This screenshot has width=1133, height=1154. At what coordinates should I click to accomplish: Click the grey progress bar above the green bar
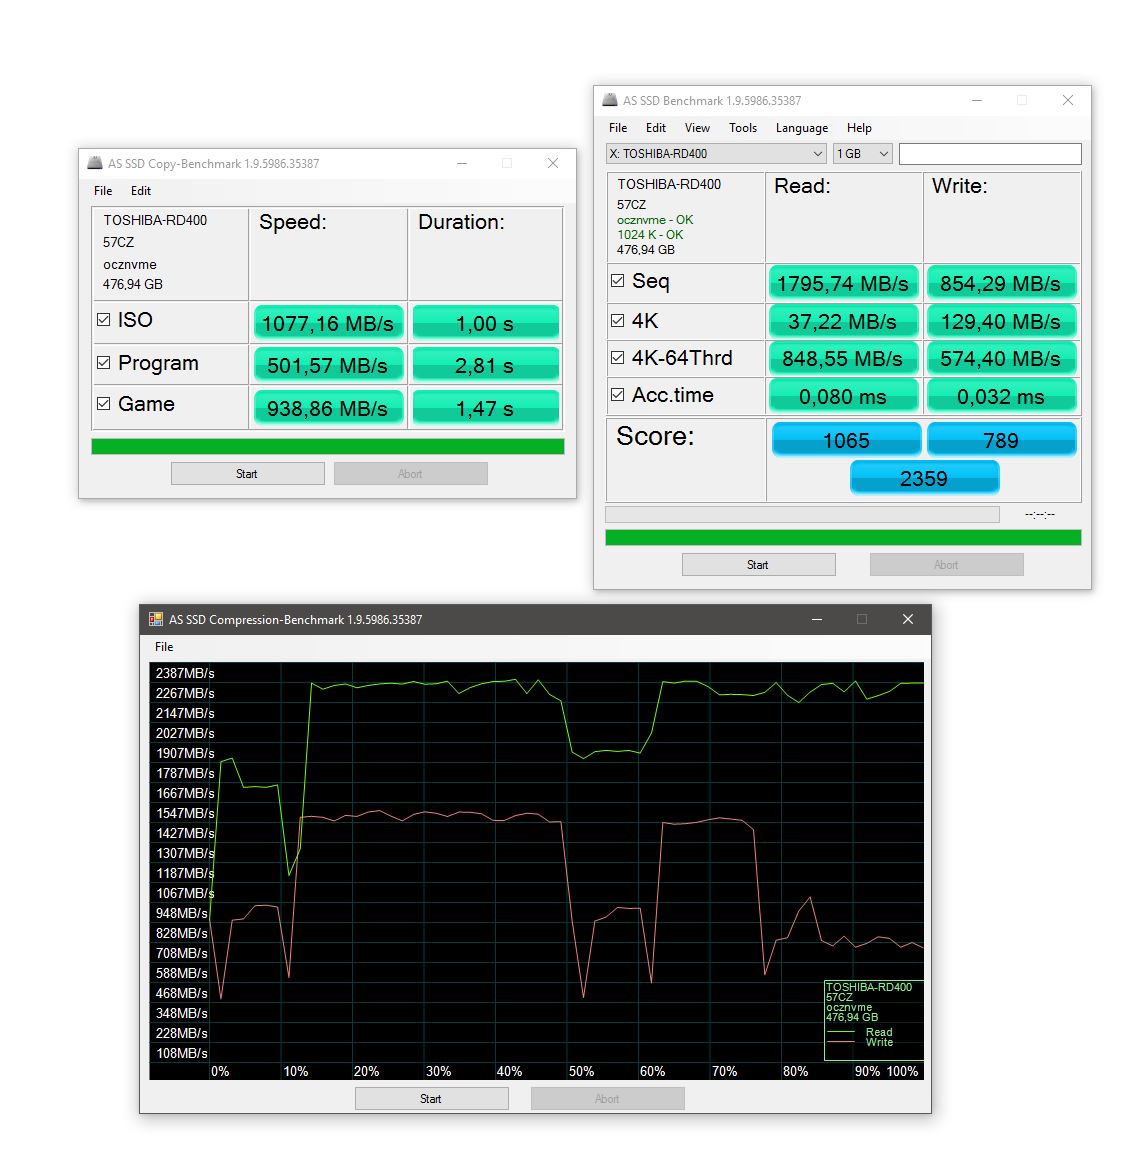pyautogui.click(x=802, y=514)
